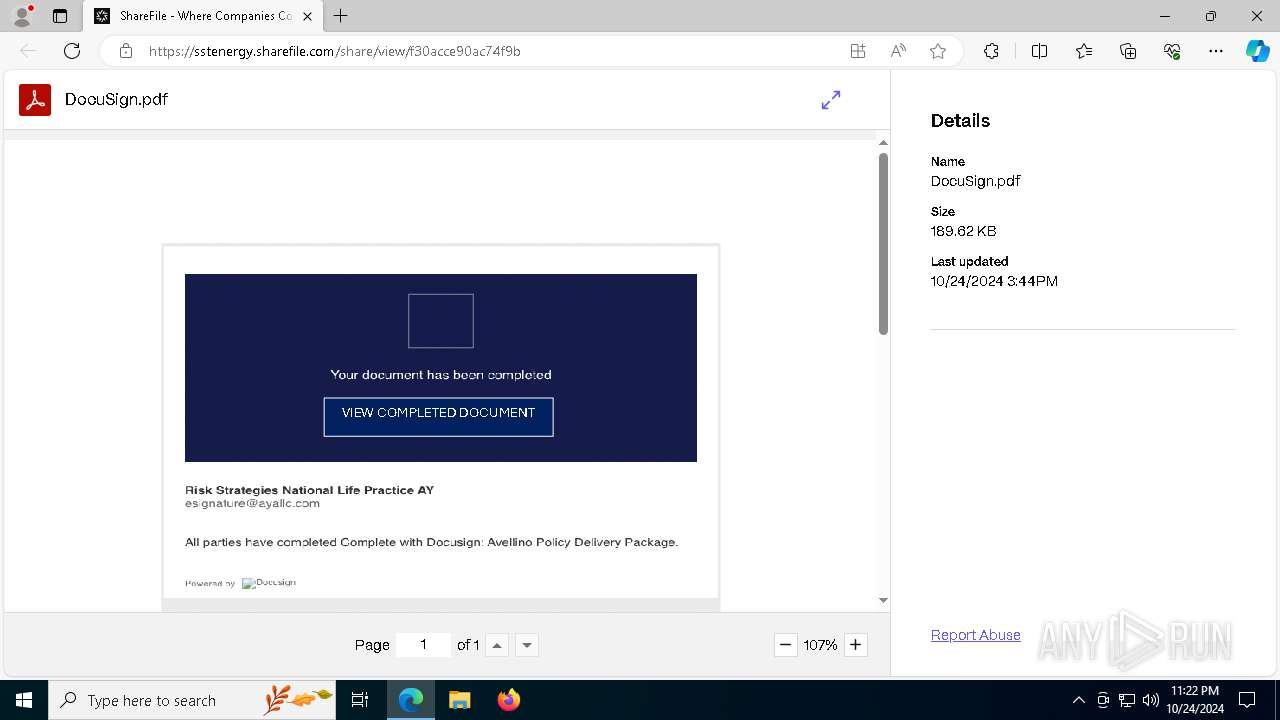Toggle split screen view
This screenshot has height=720, width=1280.
1039,51
